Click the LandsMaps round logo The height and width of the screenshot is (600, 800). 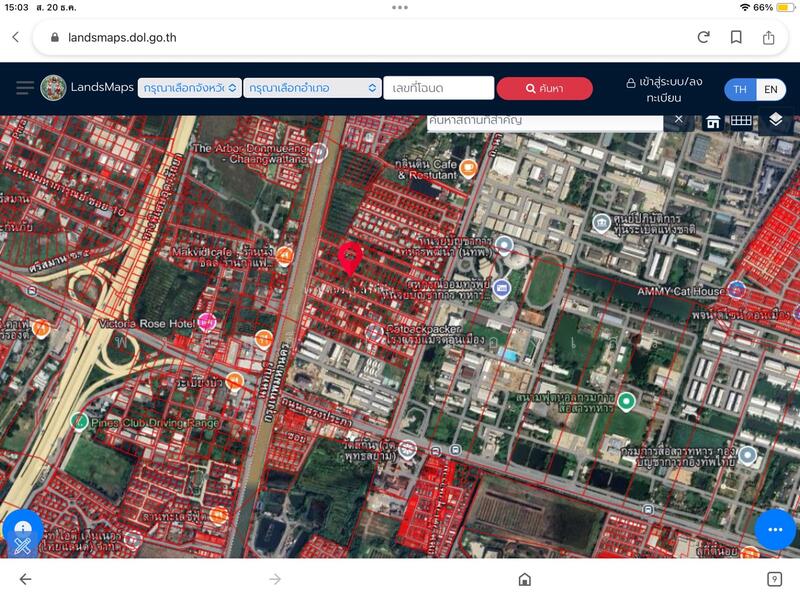pyautogui.click(x=53, y=88)
